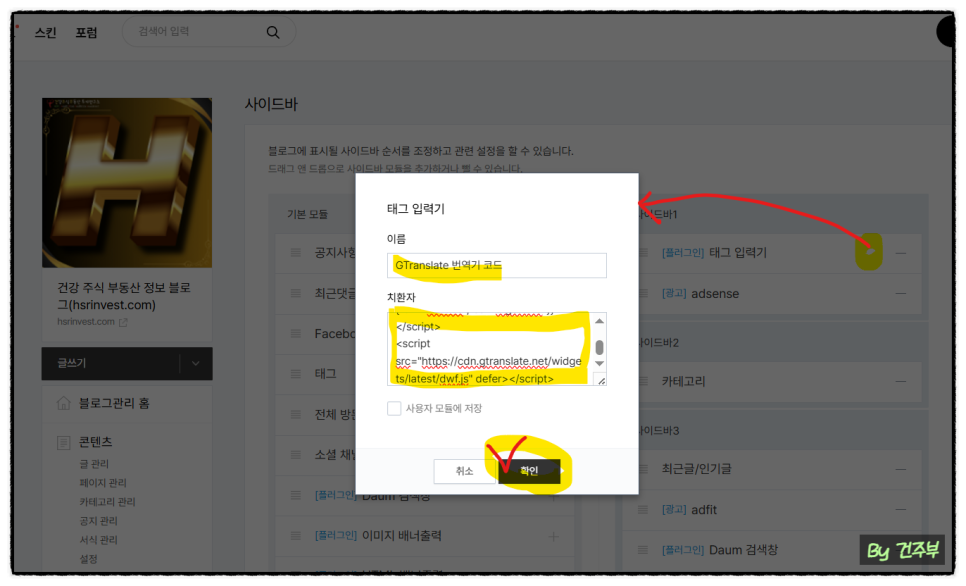Click the gold H blog profile image
Screen dimensions: 966x586
[127, 182]
